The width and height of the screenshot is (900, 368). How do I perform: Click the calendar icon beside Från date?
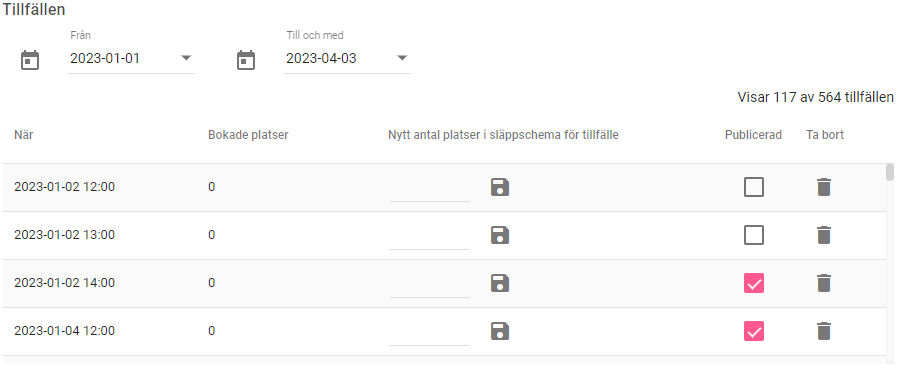pyautogui.click(x=30, y=60)
